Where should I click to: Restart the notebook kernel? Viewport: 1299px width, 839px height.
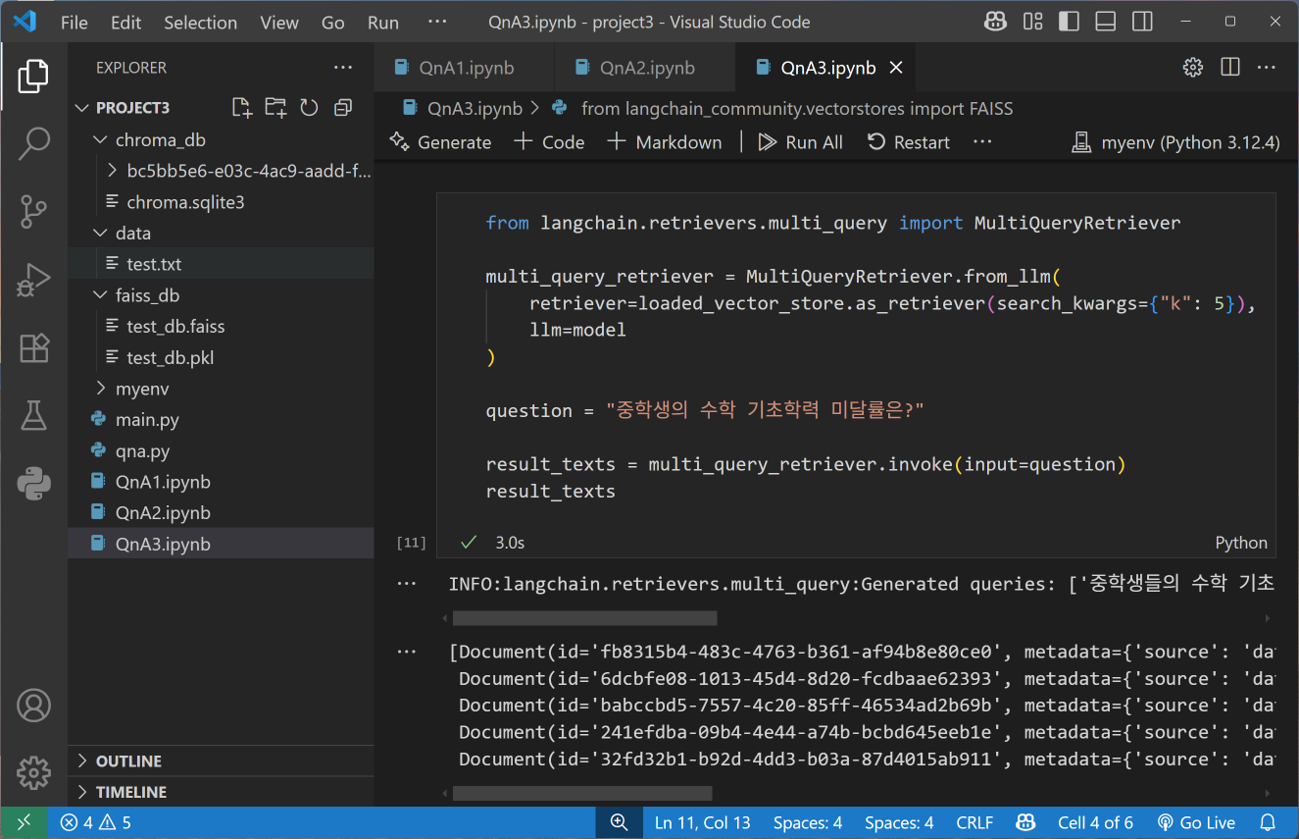click(x=908, y=142)
